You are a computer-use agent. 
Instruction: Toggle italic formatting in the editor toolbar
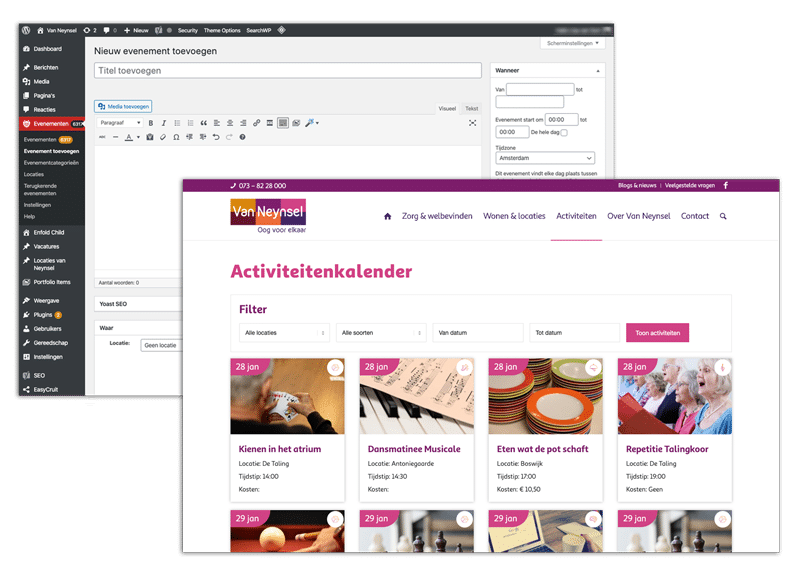pyautogui.click(x=164, y=123)
